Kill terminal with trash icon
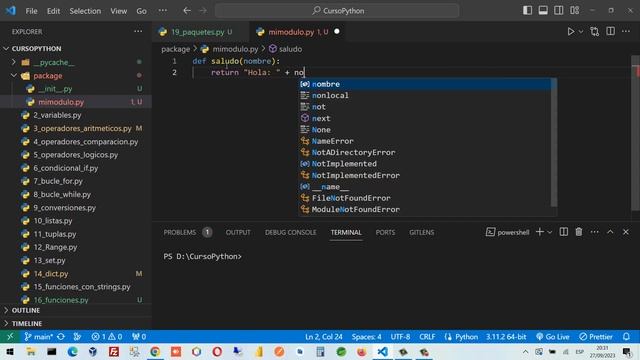This screenshot has height=360, width=640. tap(579, 232)
